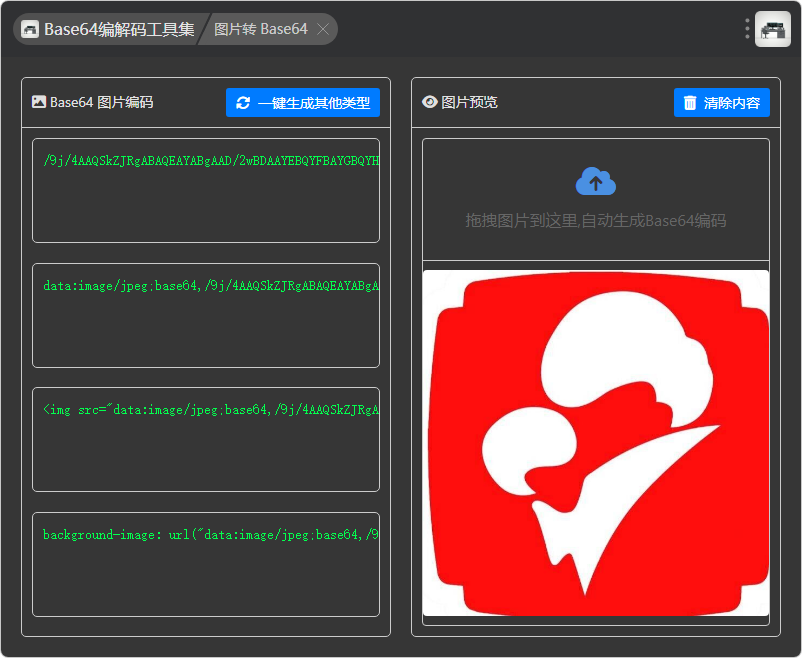Viewport: 802px width, 658px height.
Task: Click the plugin avatar icon top right
Action: [773, 29]
